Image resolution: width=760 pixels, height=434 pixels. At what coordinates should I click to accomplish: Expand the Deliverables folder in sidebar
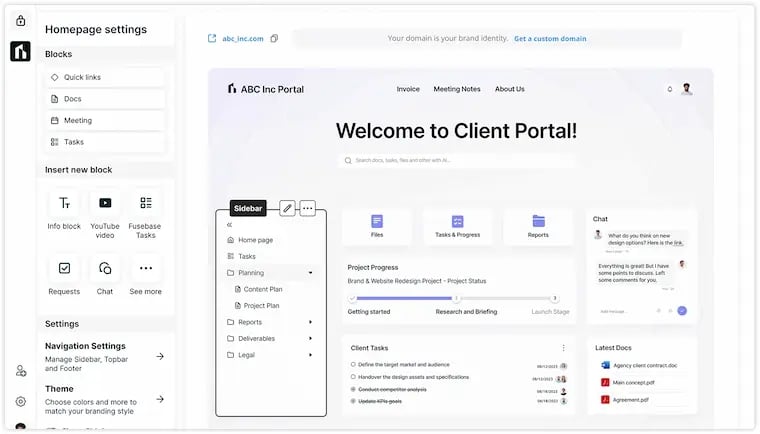310,338
